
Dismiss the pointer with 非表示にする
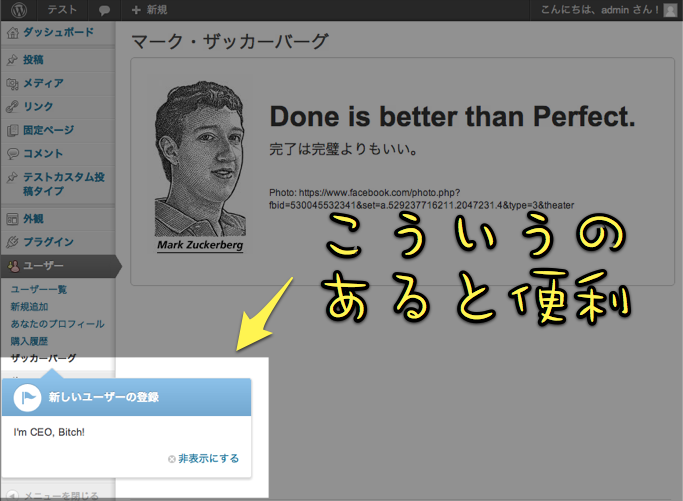point(208,458)
